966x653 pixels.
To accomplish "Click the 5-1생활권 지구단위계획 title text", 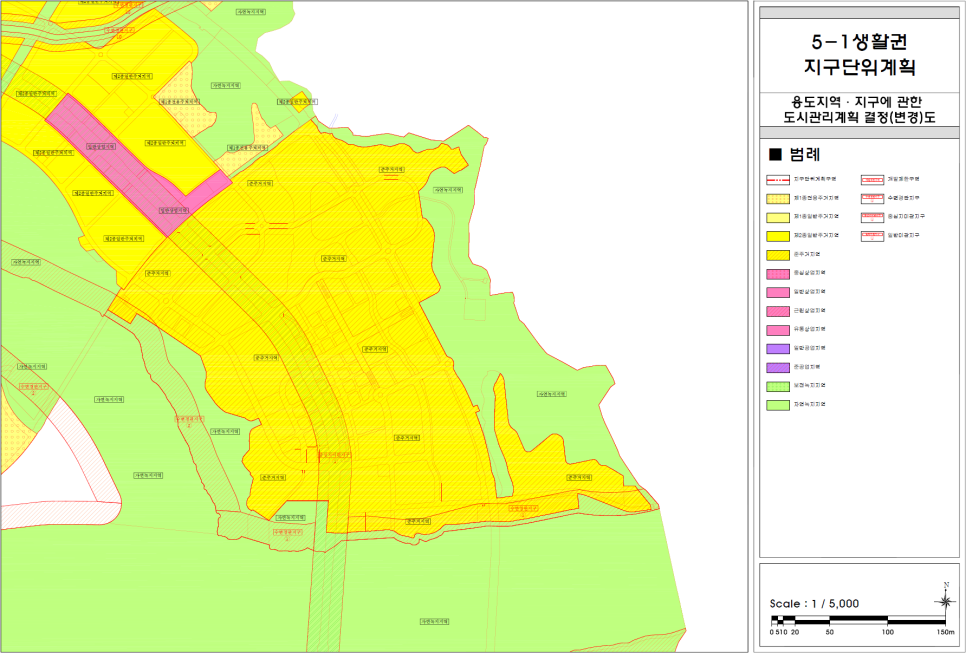I will click(859, 54).
